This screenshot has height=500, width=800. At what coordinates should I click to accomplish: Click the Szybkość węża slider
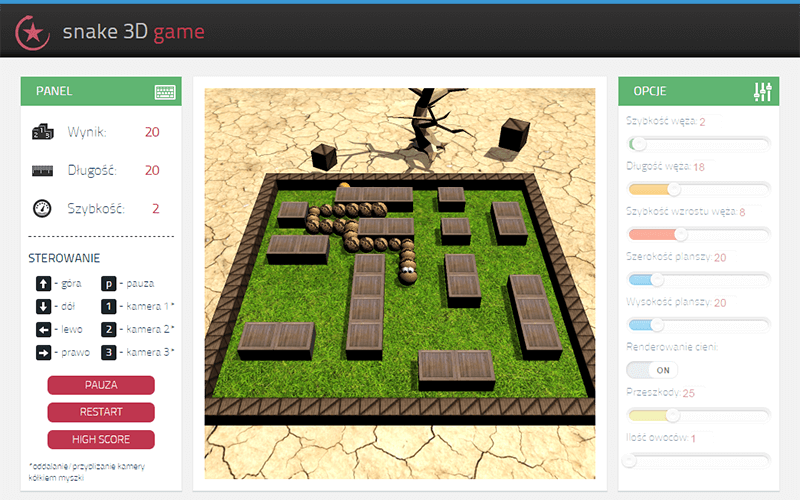pyautogui.click(x=698, y=144)
